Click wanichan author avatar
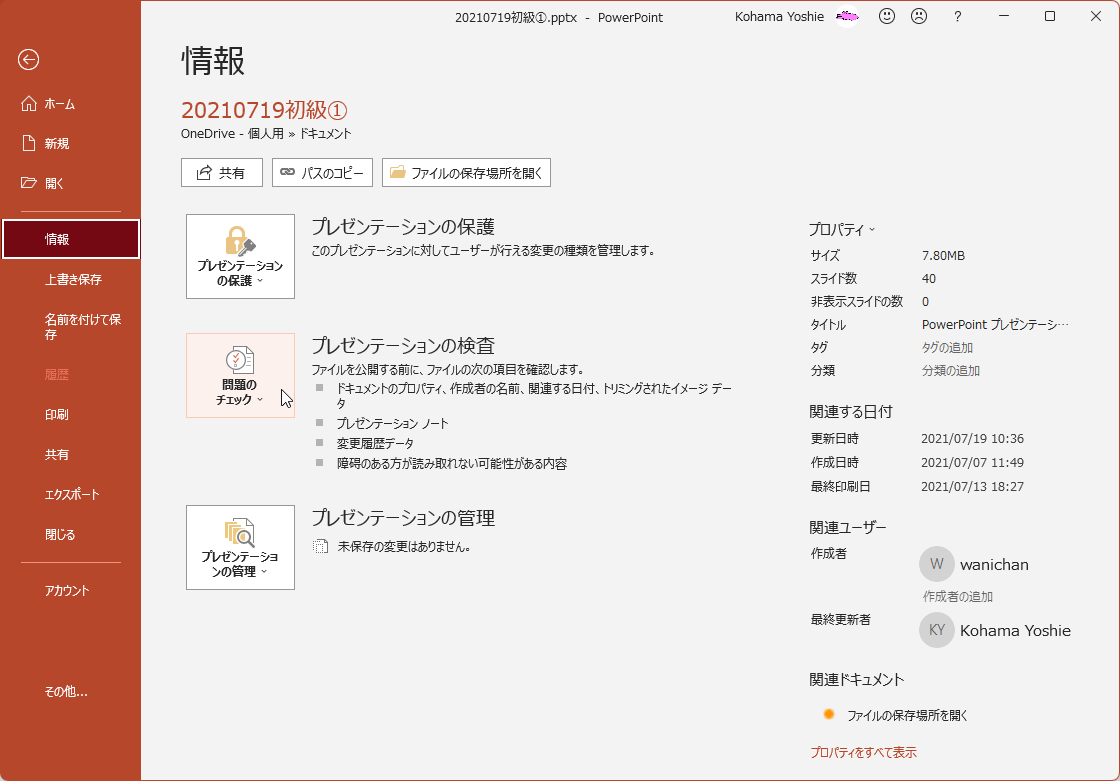The height and width of the screenshot is (781, 1120). 936,564
